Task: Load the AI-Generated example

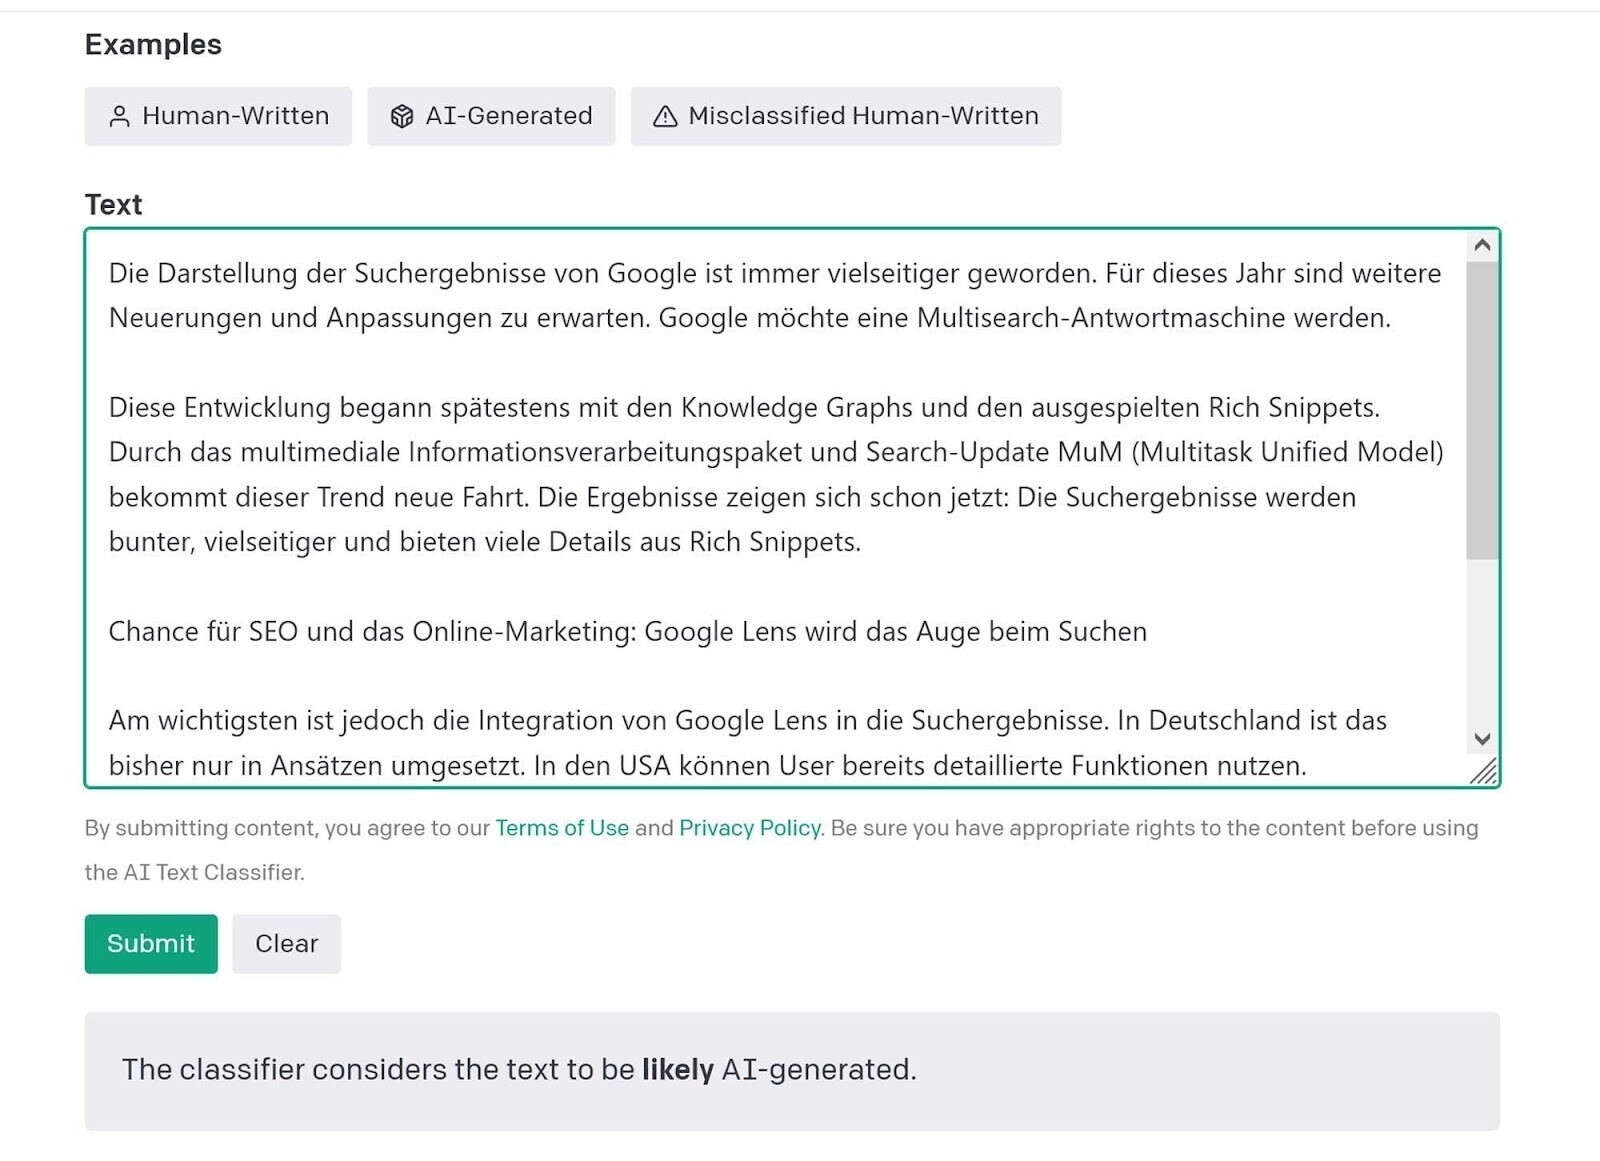Action: point(491,116)
